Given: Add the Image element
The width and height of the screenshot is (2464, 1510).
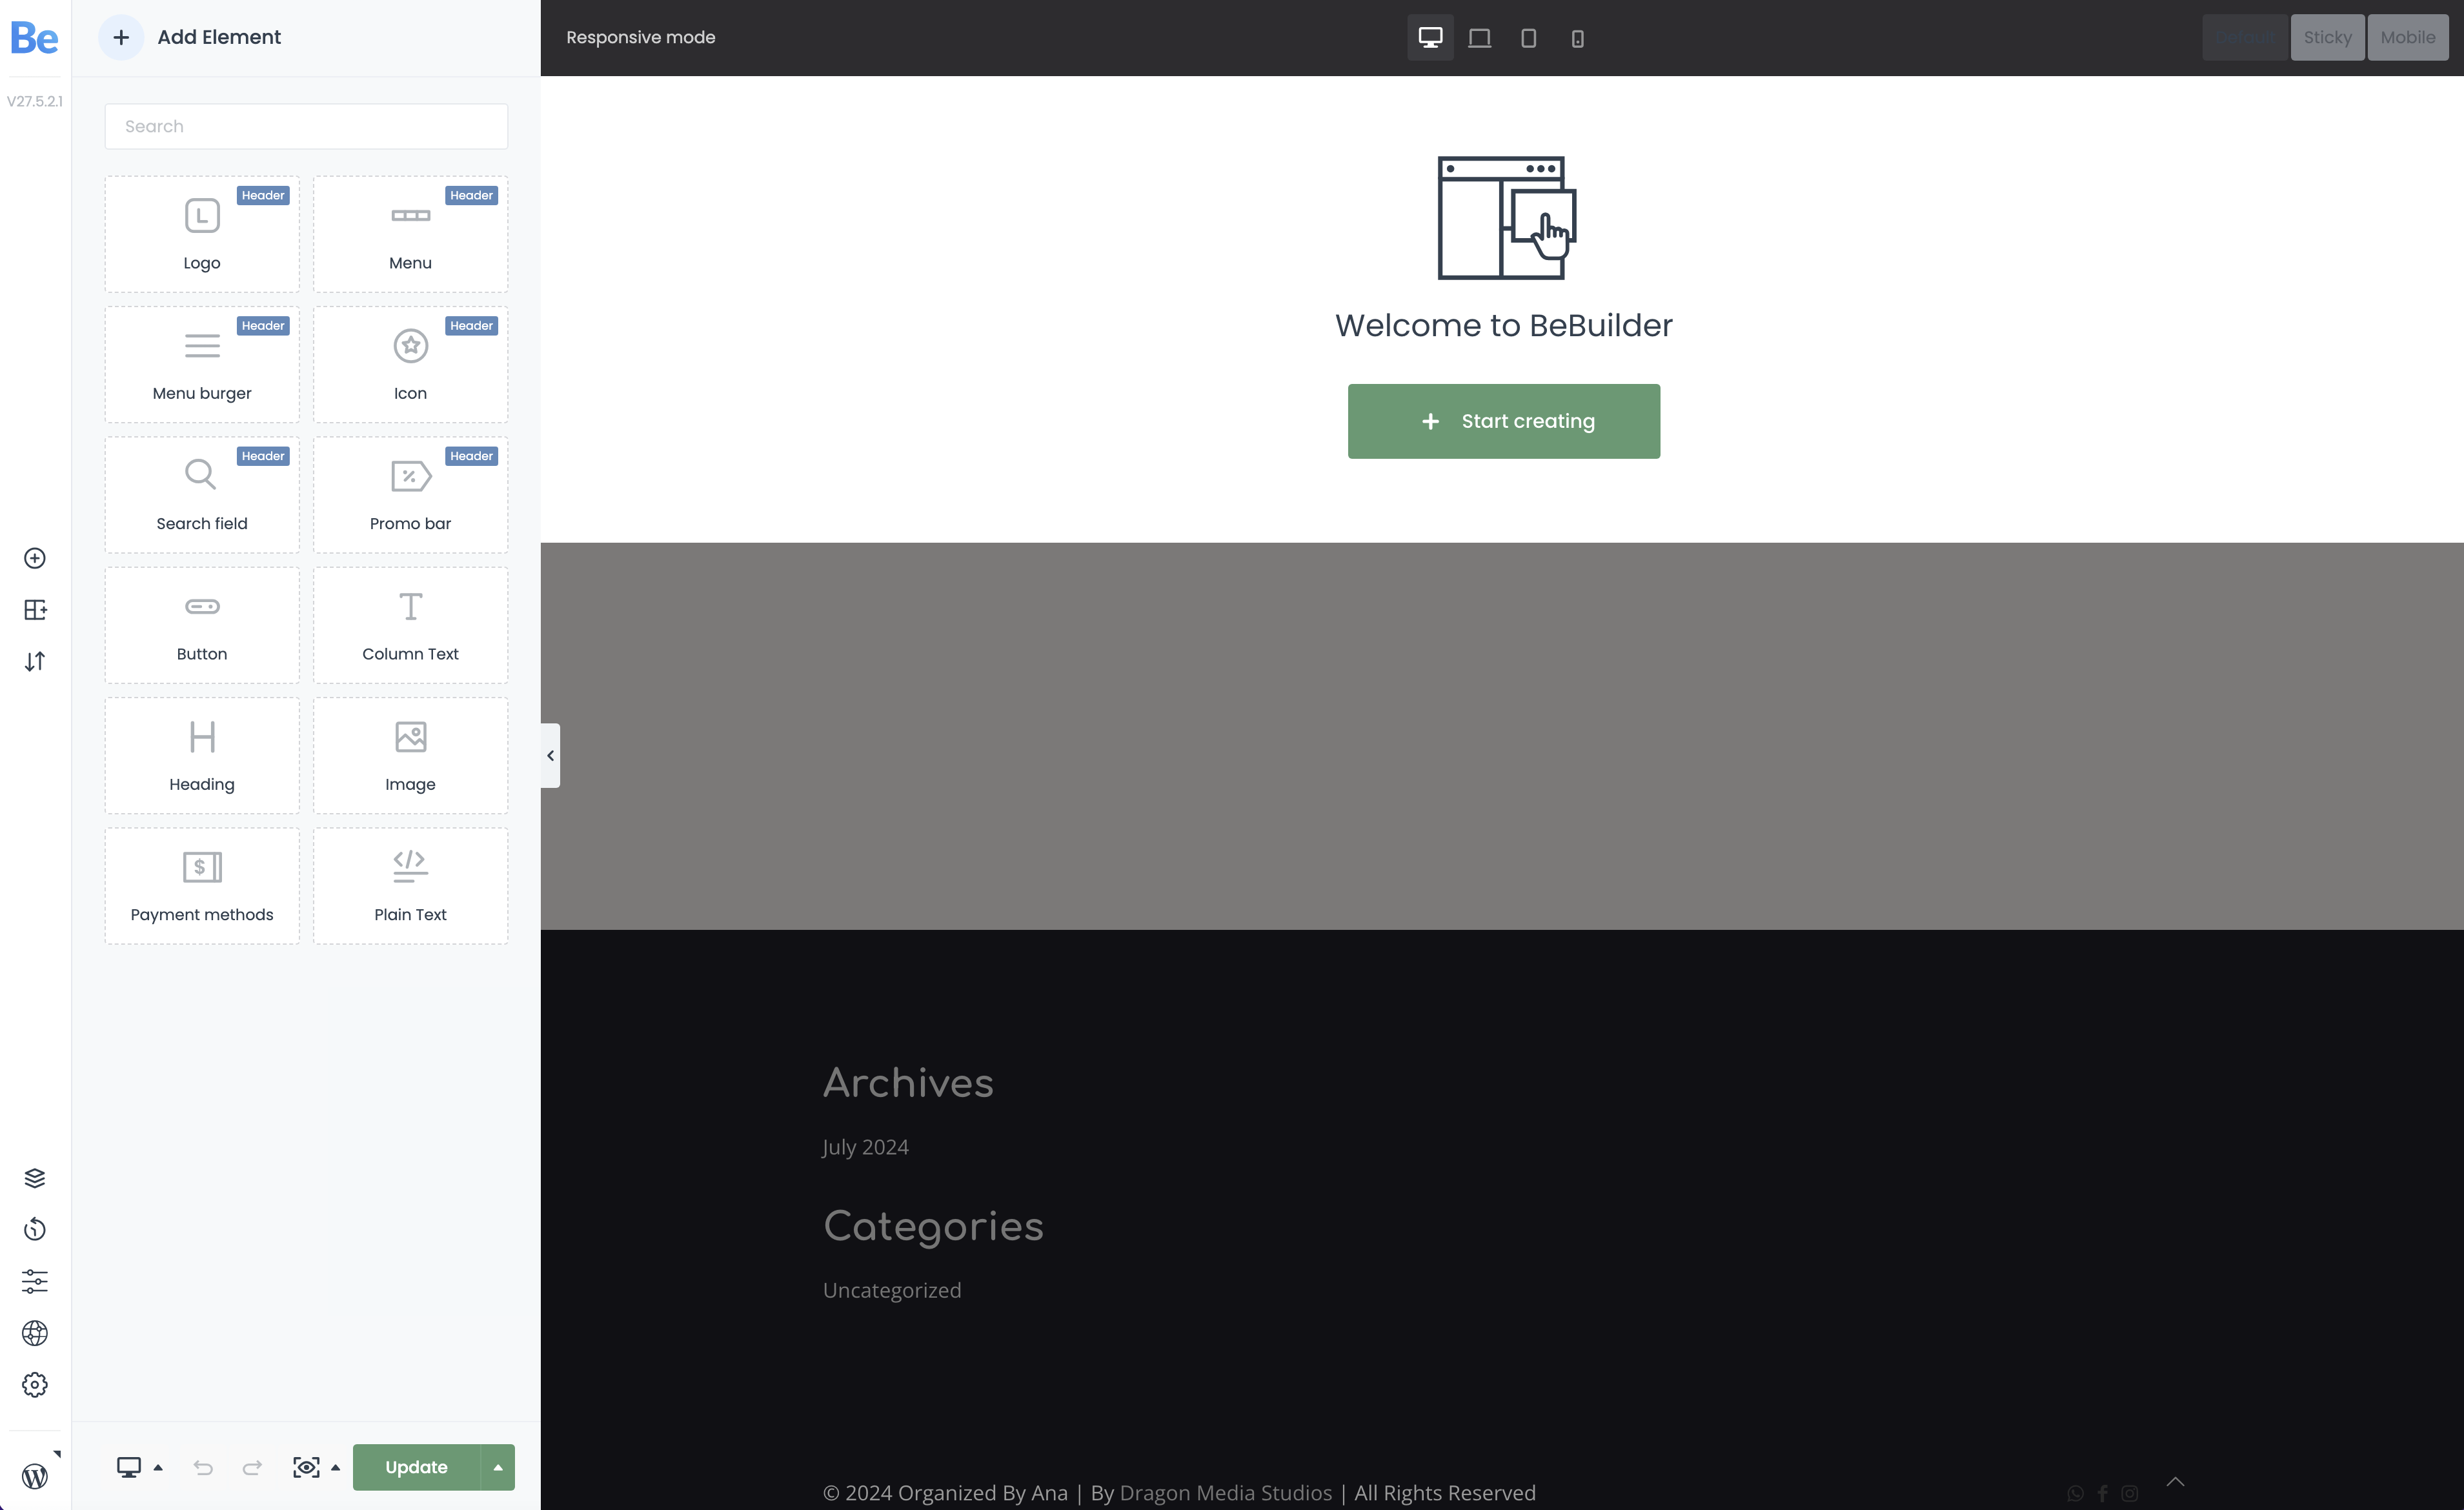Looking at the screenshot, I should tap(410, 756).
